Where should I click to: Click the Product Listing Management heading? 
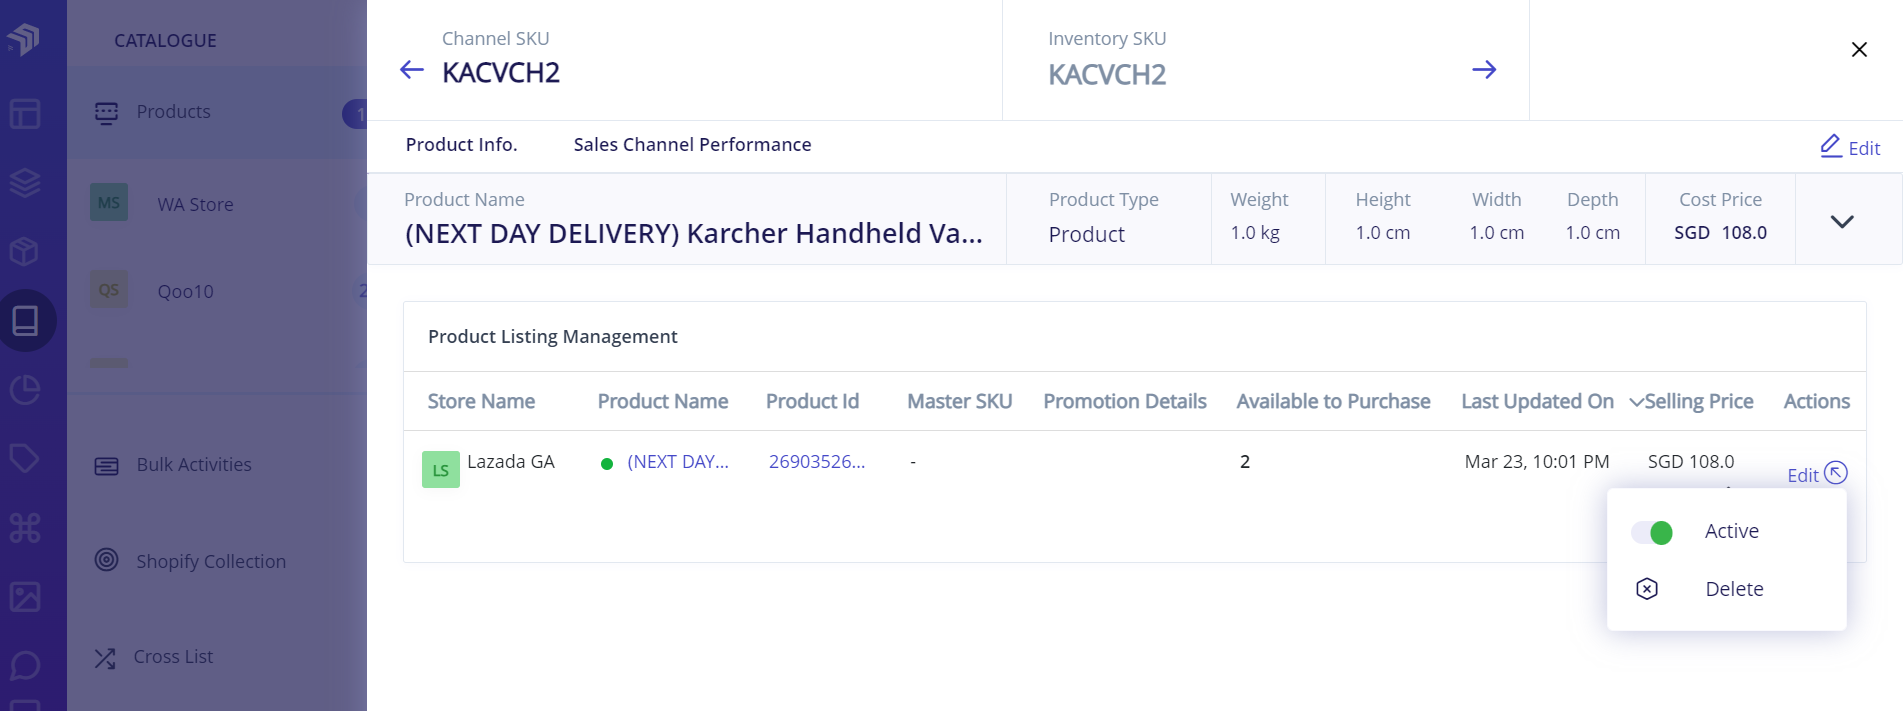tap(553, 337)
